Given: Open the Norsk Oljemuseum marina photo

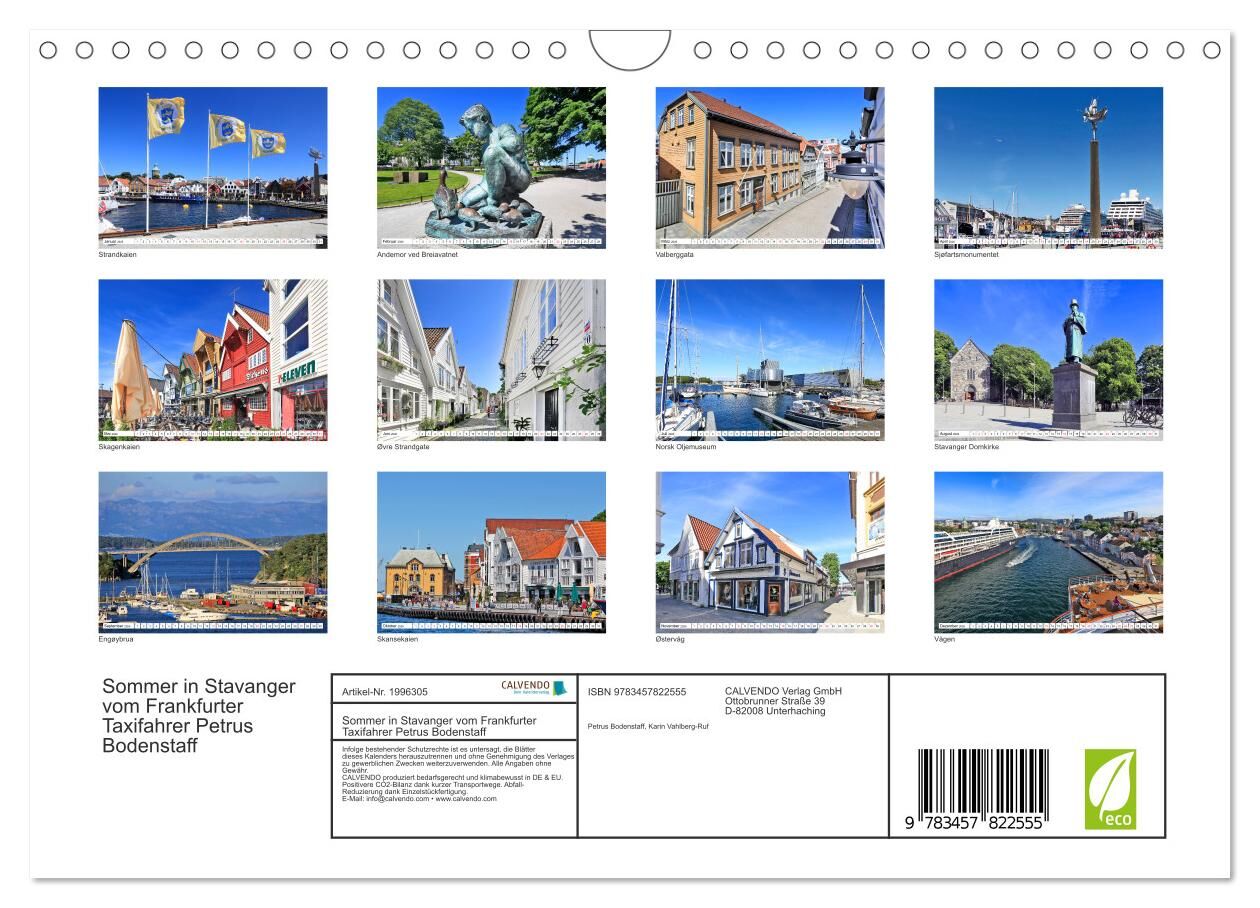Looking at the screenshot, I should (770, 360).
